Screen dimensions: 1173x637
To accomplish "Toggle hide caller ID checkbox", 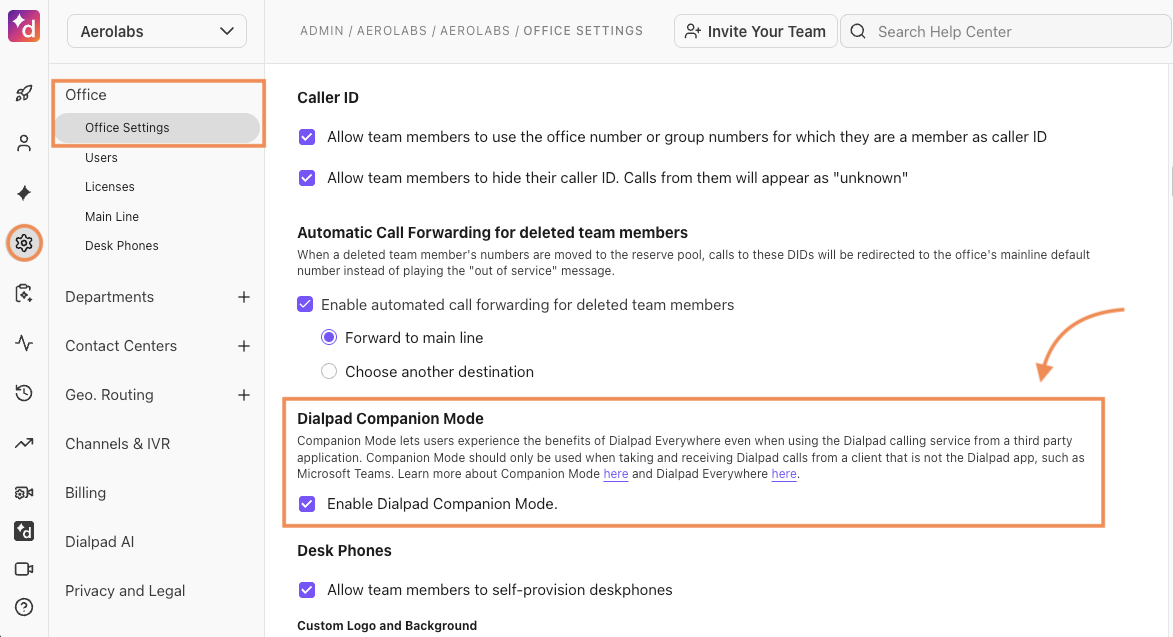I will point(307,178).
